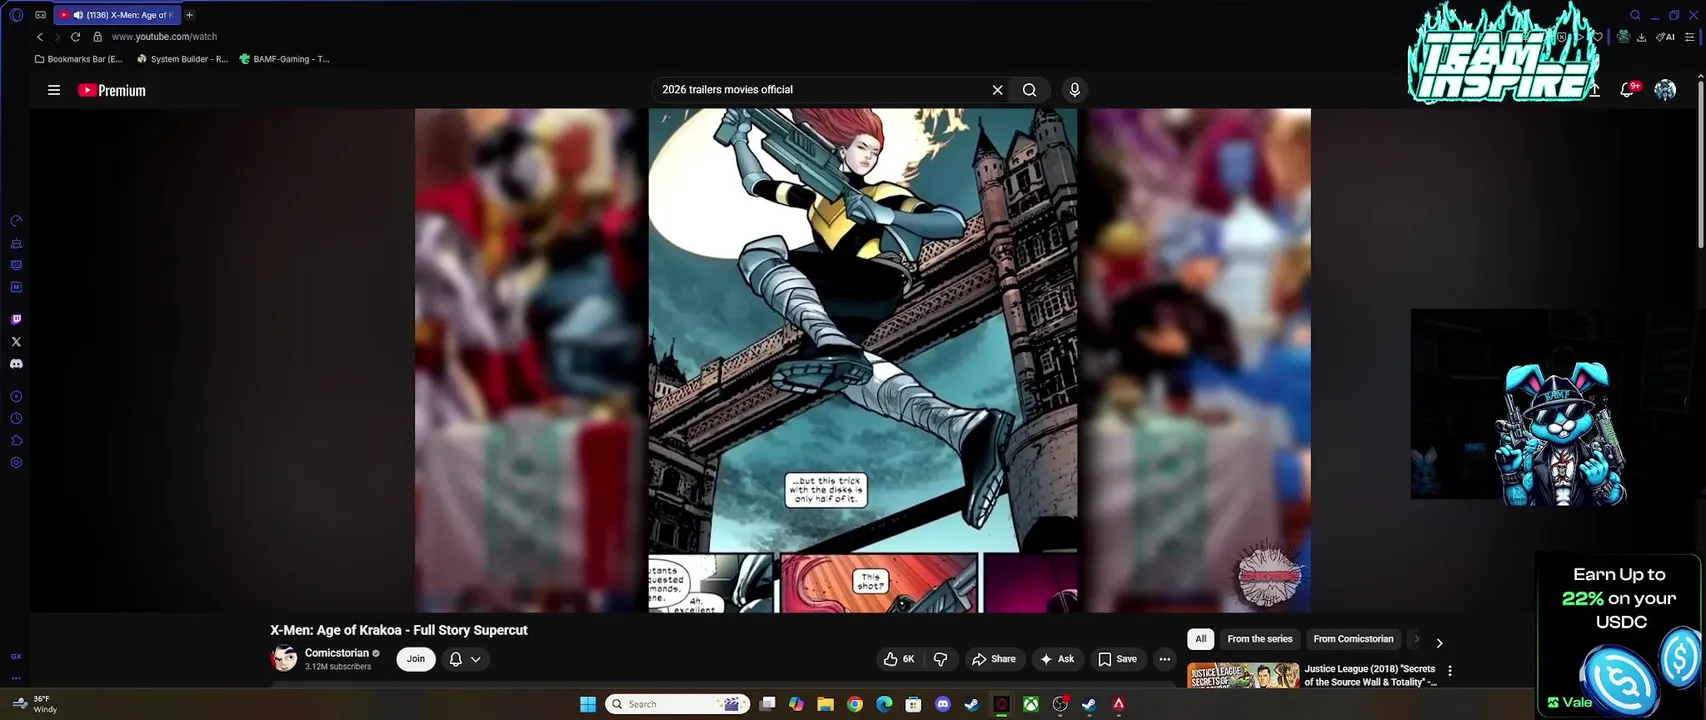This screenshot has width=1706, height=720.
Task: Clear the YouTube search query
Action: pyautogui.click(x=997, y=90)
